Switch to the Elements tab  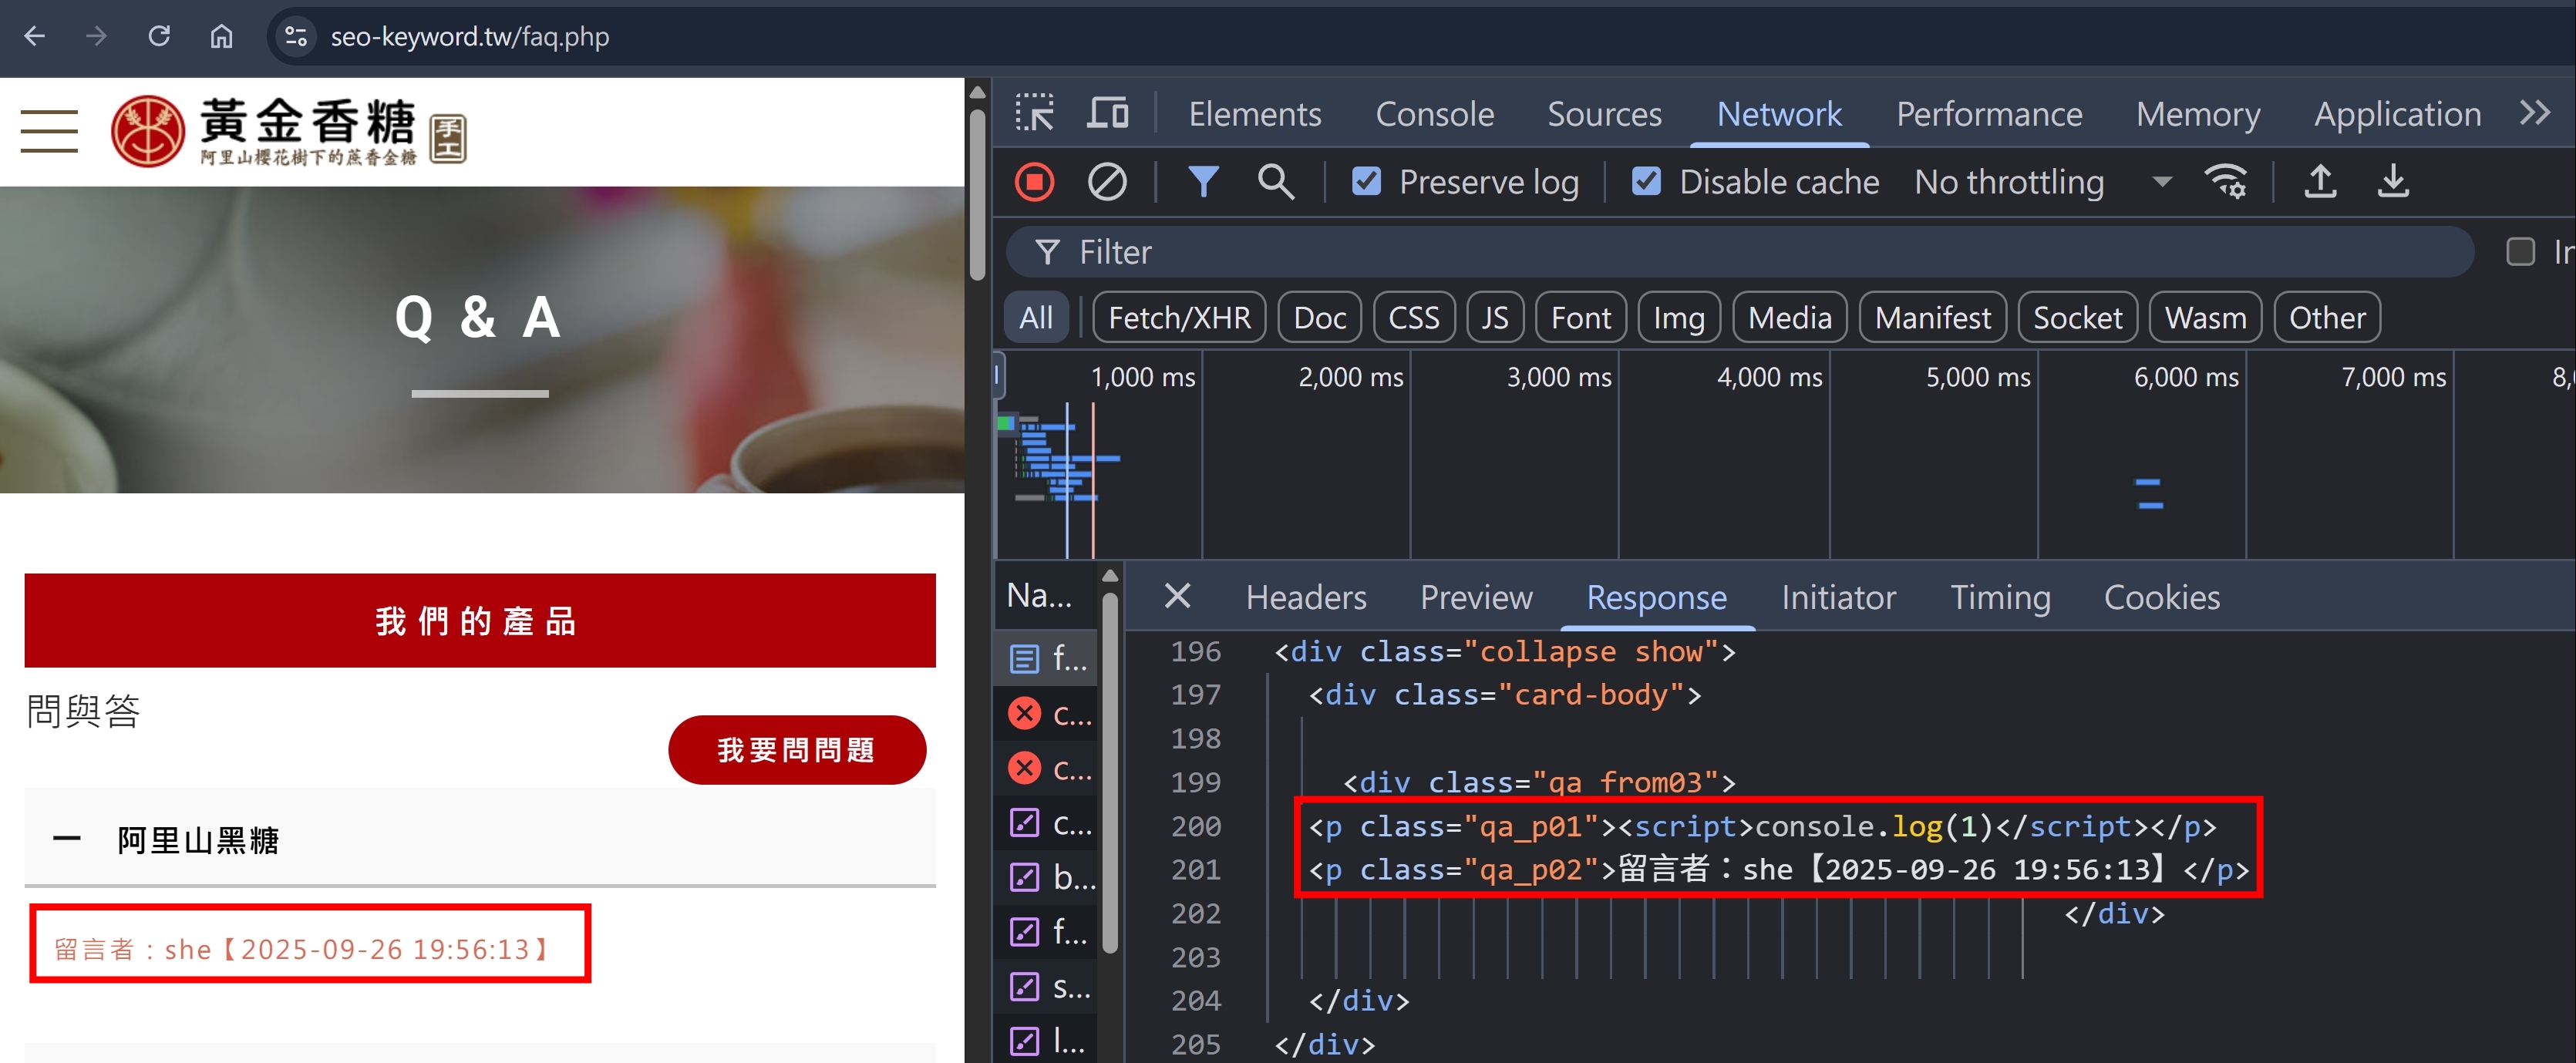click(1255, 113)
